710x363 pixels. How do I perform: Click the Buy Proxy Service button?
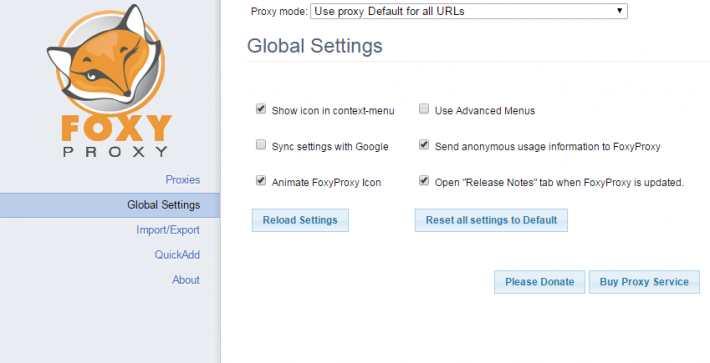644,282
